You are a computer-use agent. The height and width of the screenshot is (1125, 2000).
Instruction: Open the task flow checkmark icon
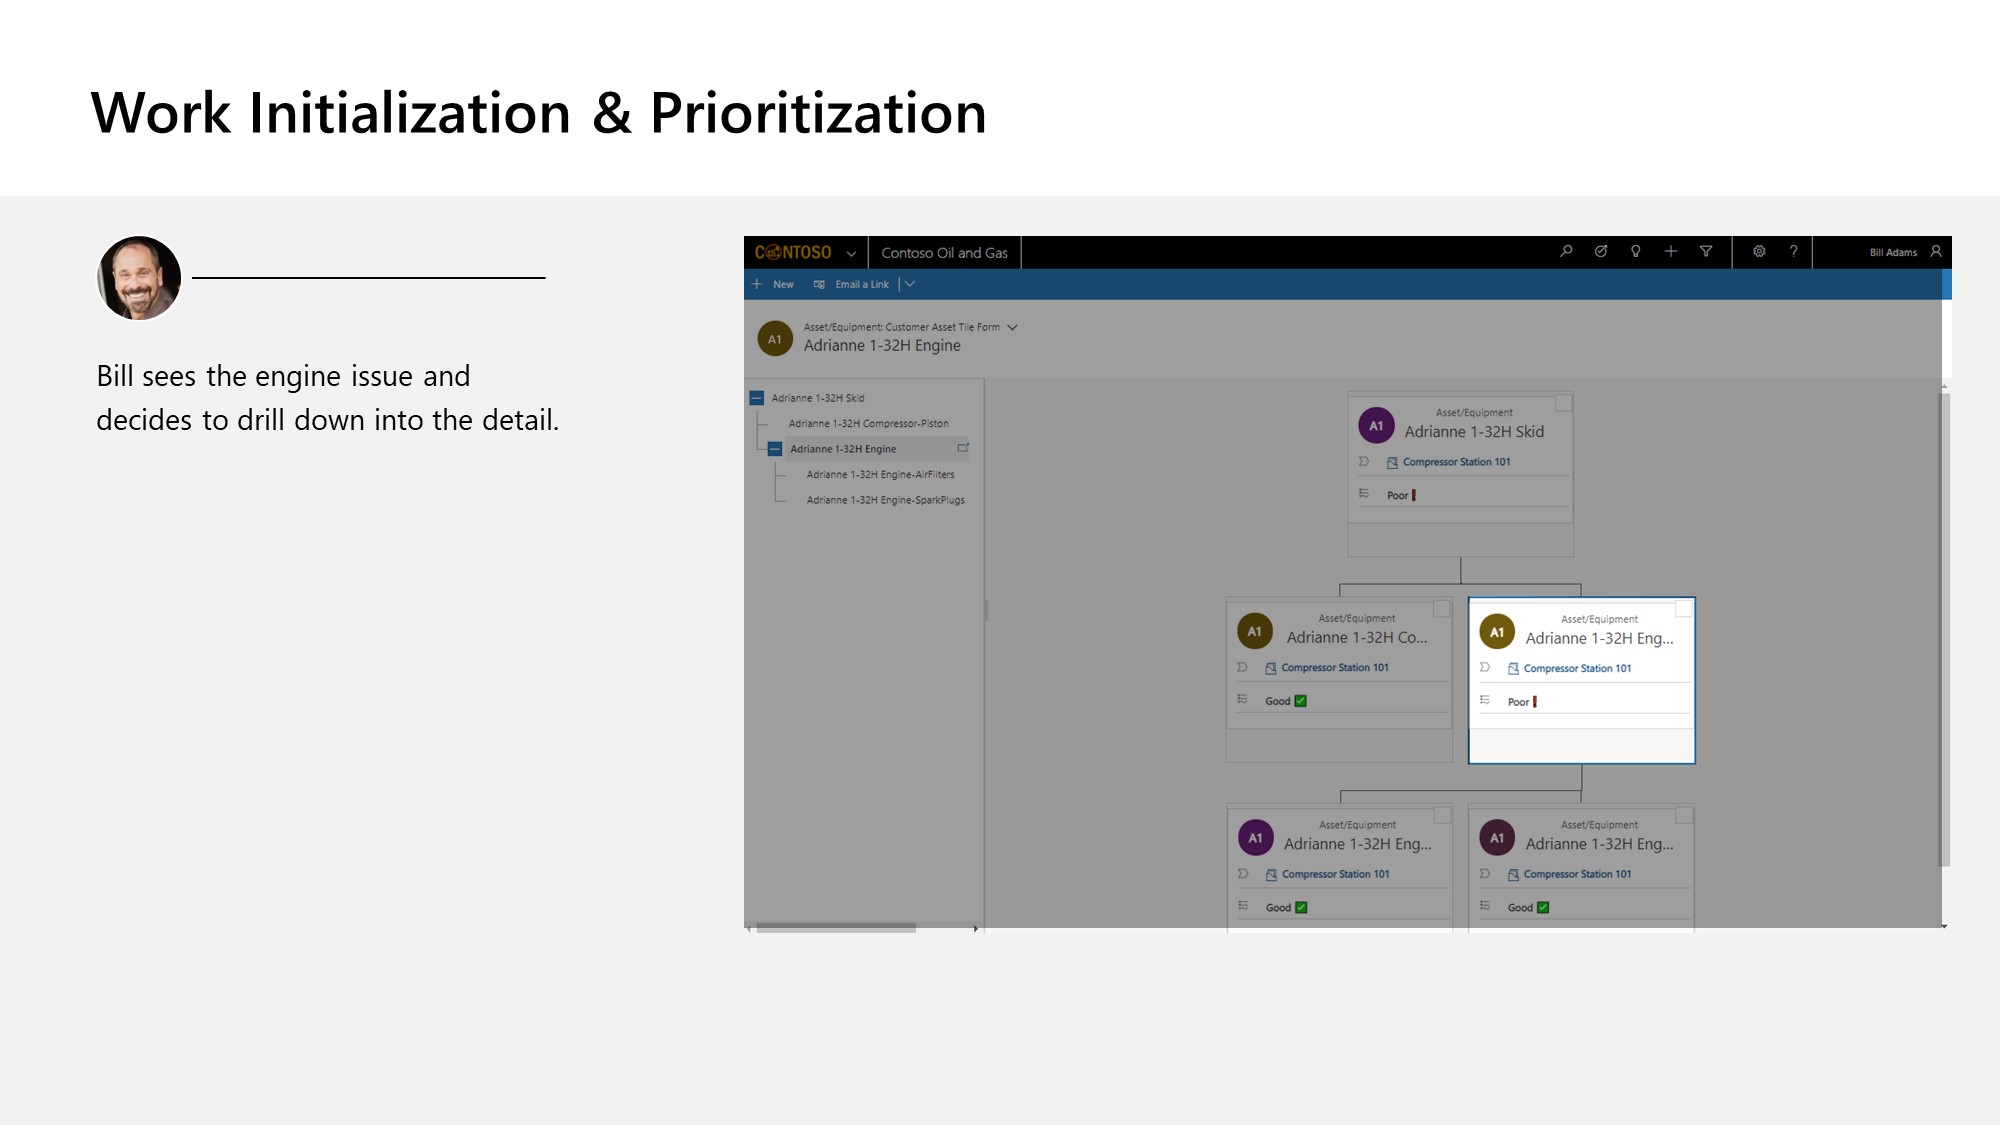tap(1601, 252)
